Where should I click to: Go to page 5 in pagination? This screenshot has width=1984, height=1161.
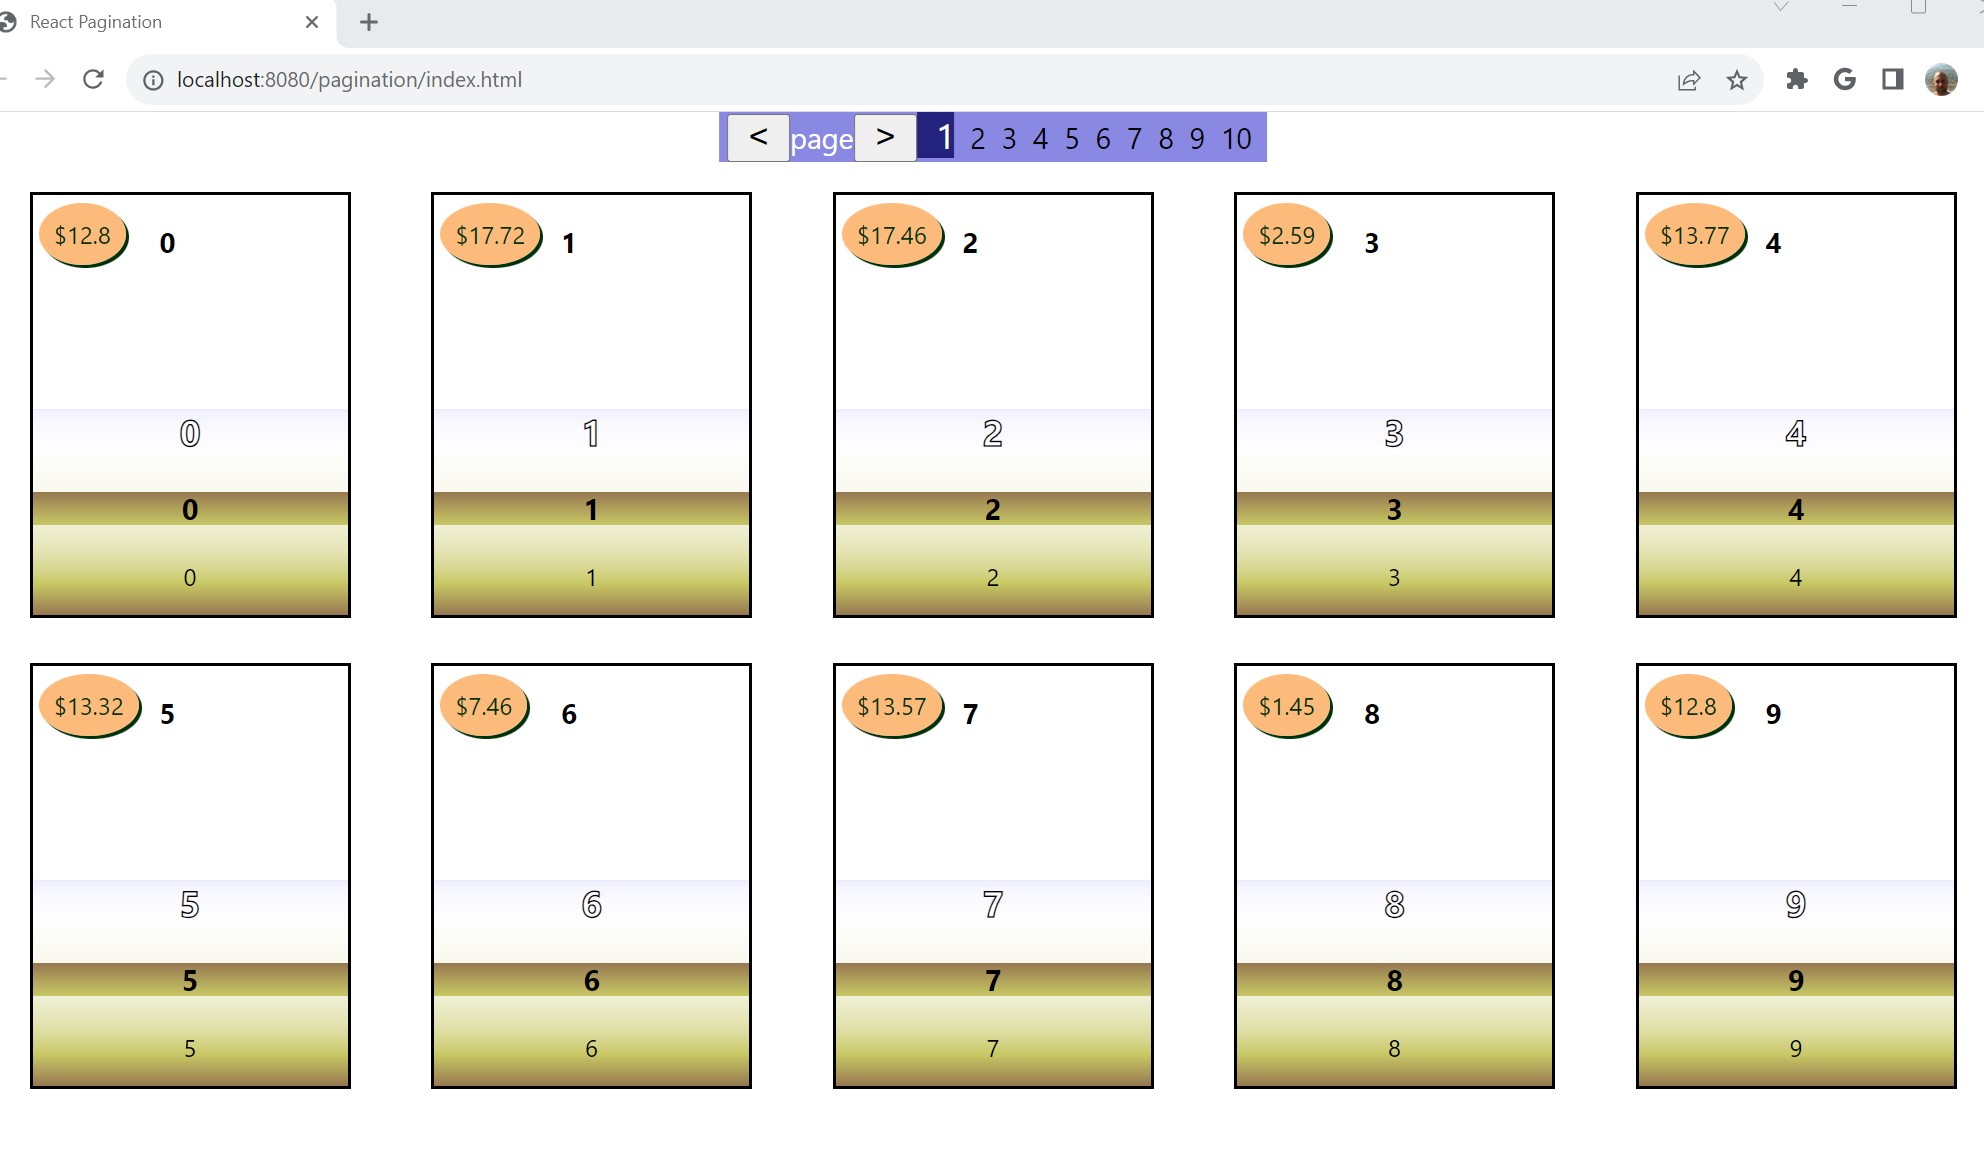tap(1072, 138)
